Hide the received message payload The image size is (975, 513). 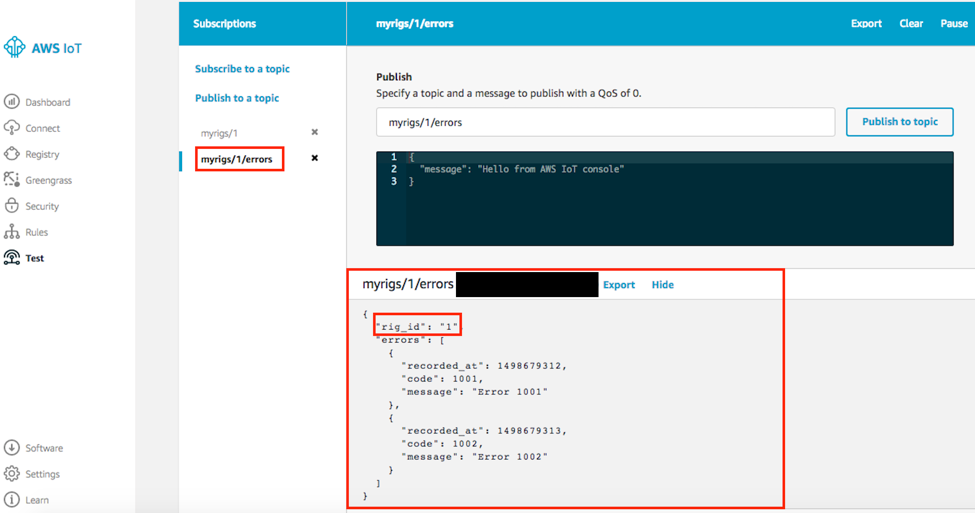(x=662, y=285)
